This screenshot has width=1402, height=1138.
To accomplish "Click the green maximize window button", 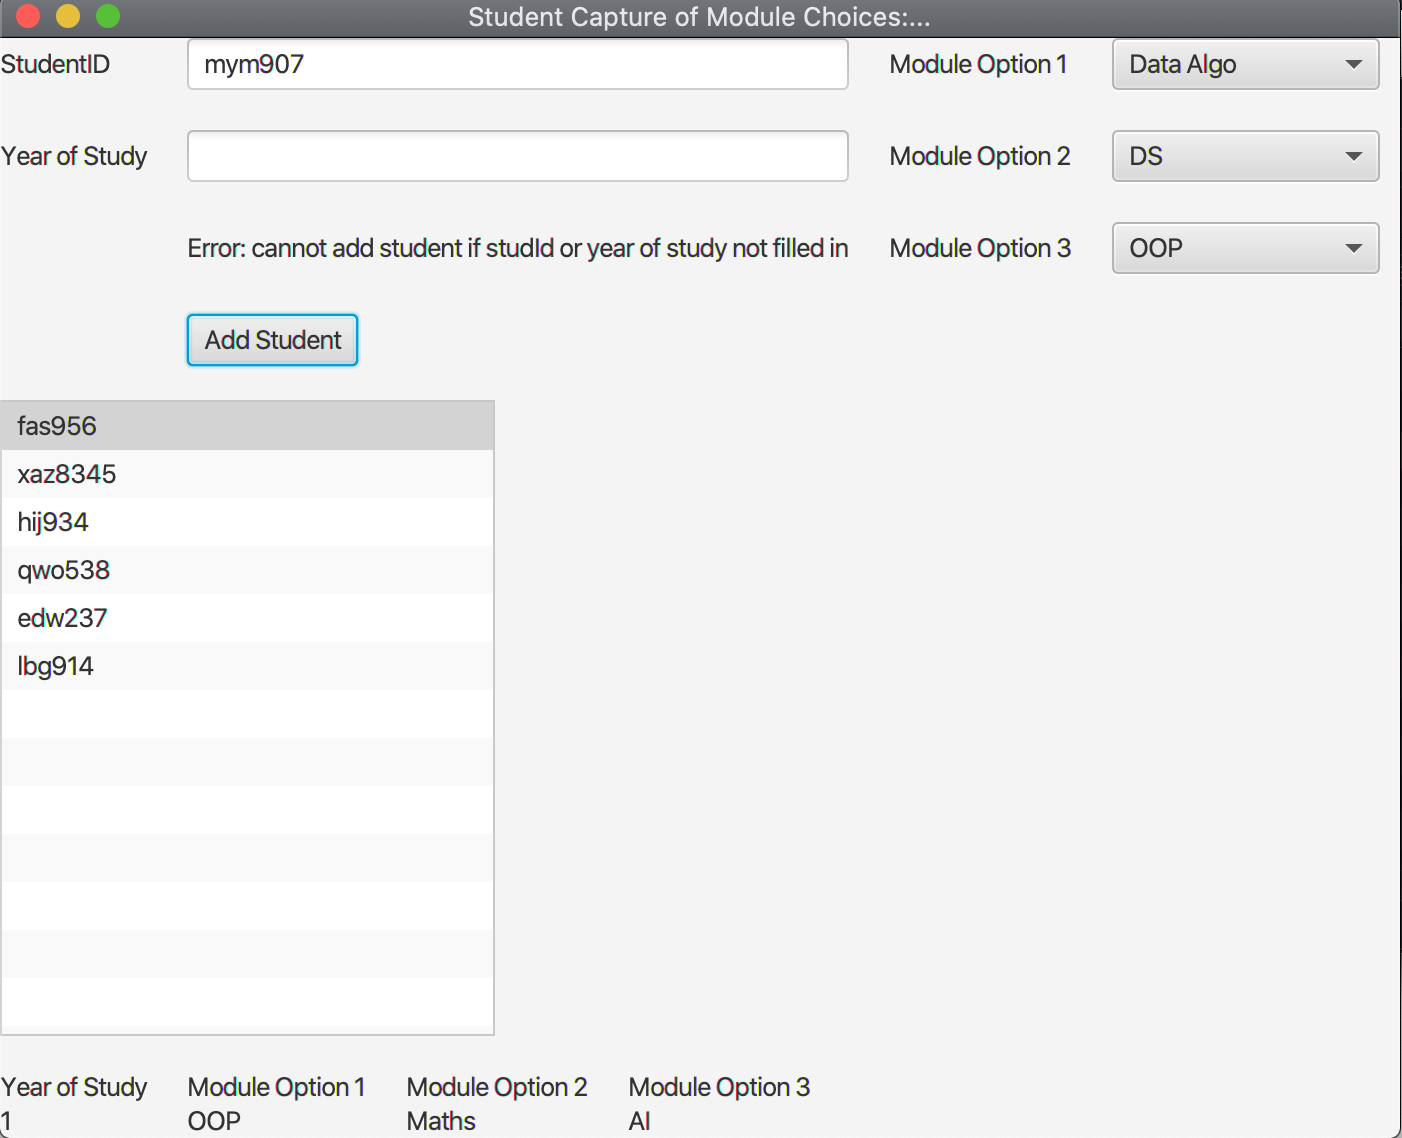I will coord(108,16).
